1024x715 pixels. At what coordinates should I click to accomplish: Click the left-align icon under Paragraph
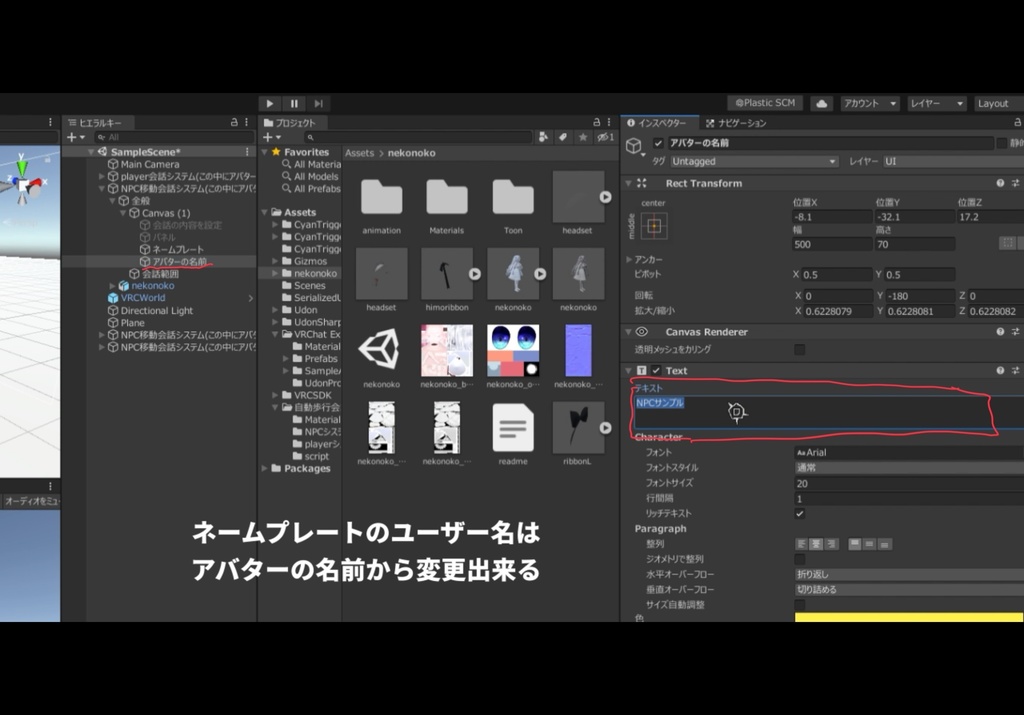pyautogui.click(x=803, y=544)
